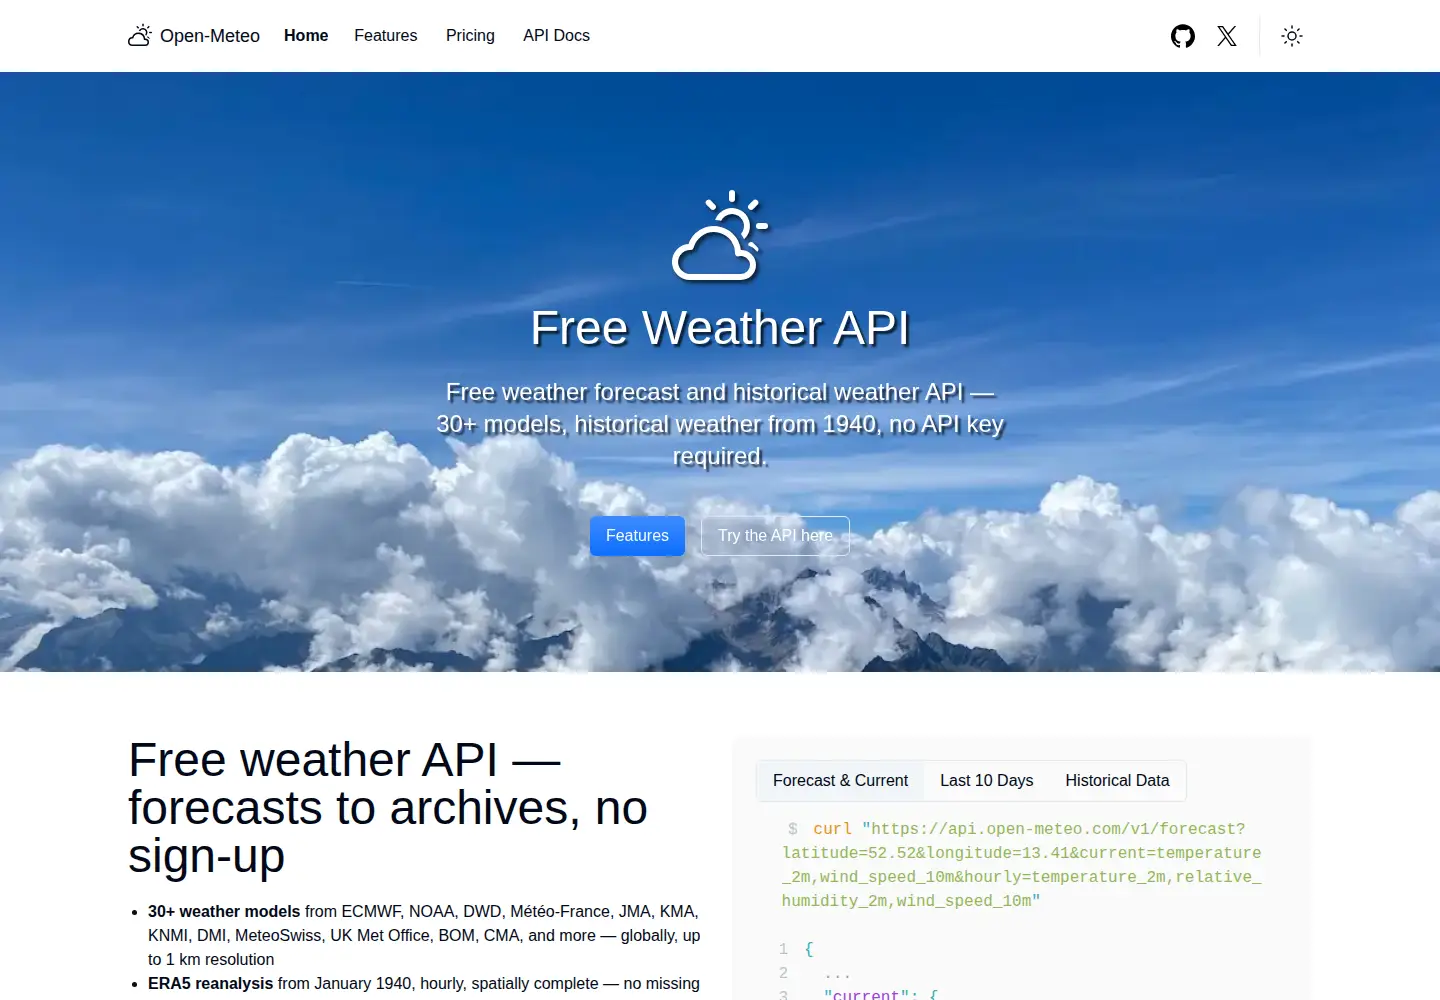Click the '30+ weather models' bullet text
The image size is (1440, 1000).
224,912
